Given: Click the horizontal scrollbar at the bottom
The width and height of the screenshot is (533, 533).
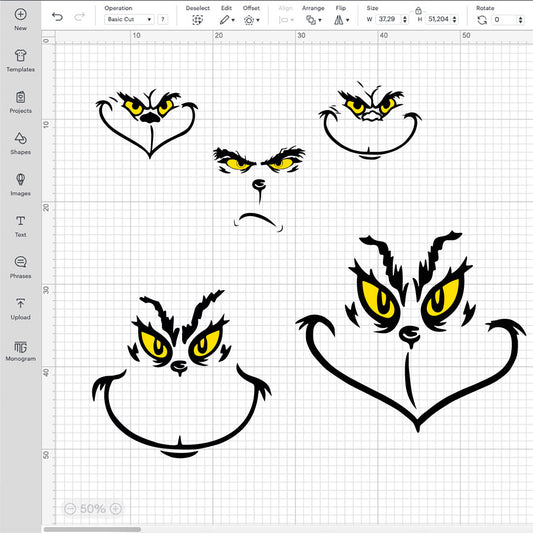Looking at the screenshot, I should tap(92, 529).
